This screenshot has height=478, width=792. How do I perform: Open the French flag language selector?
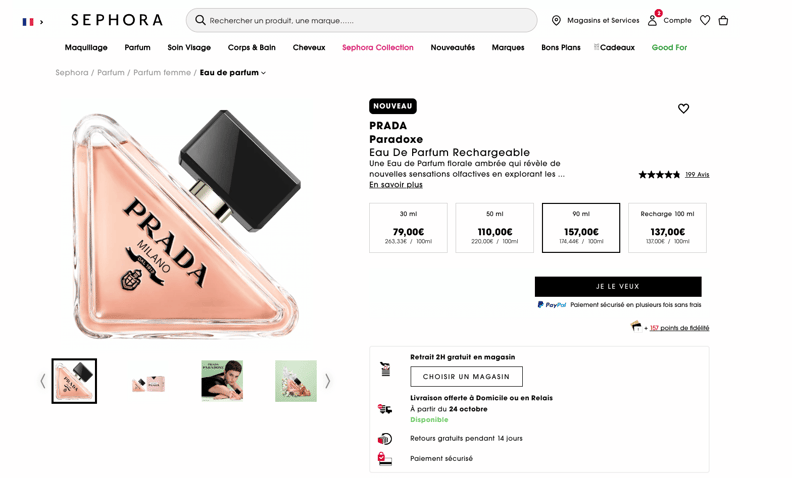coord(32,21)
